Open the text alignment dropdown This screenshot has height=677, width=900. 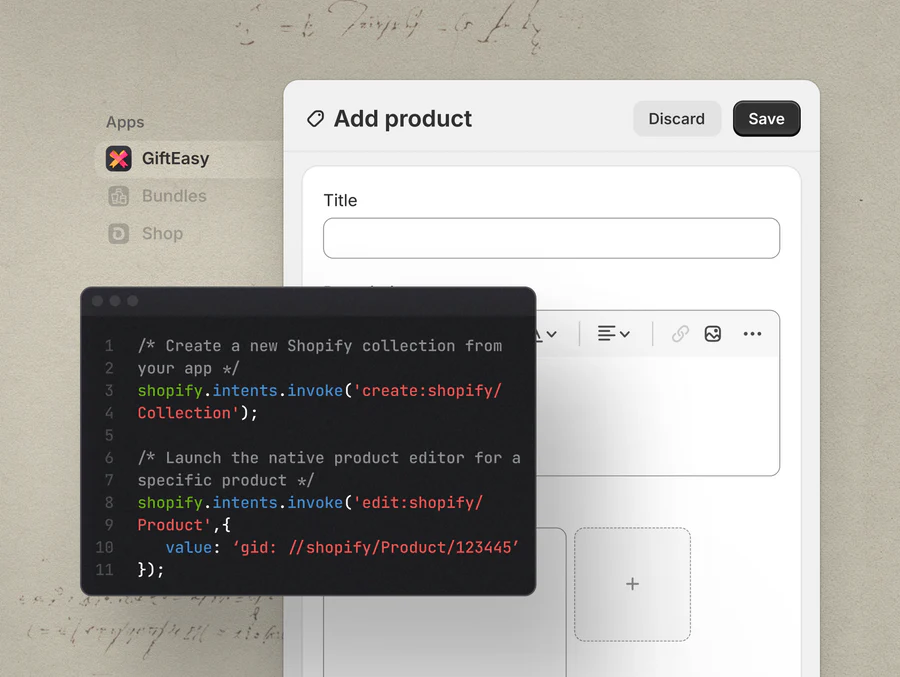[614, 334]
